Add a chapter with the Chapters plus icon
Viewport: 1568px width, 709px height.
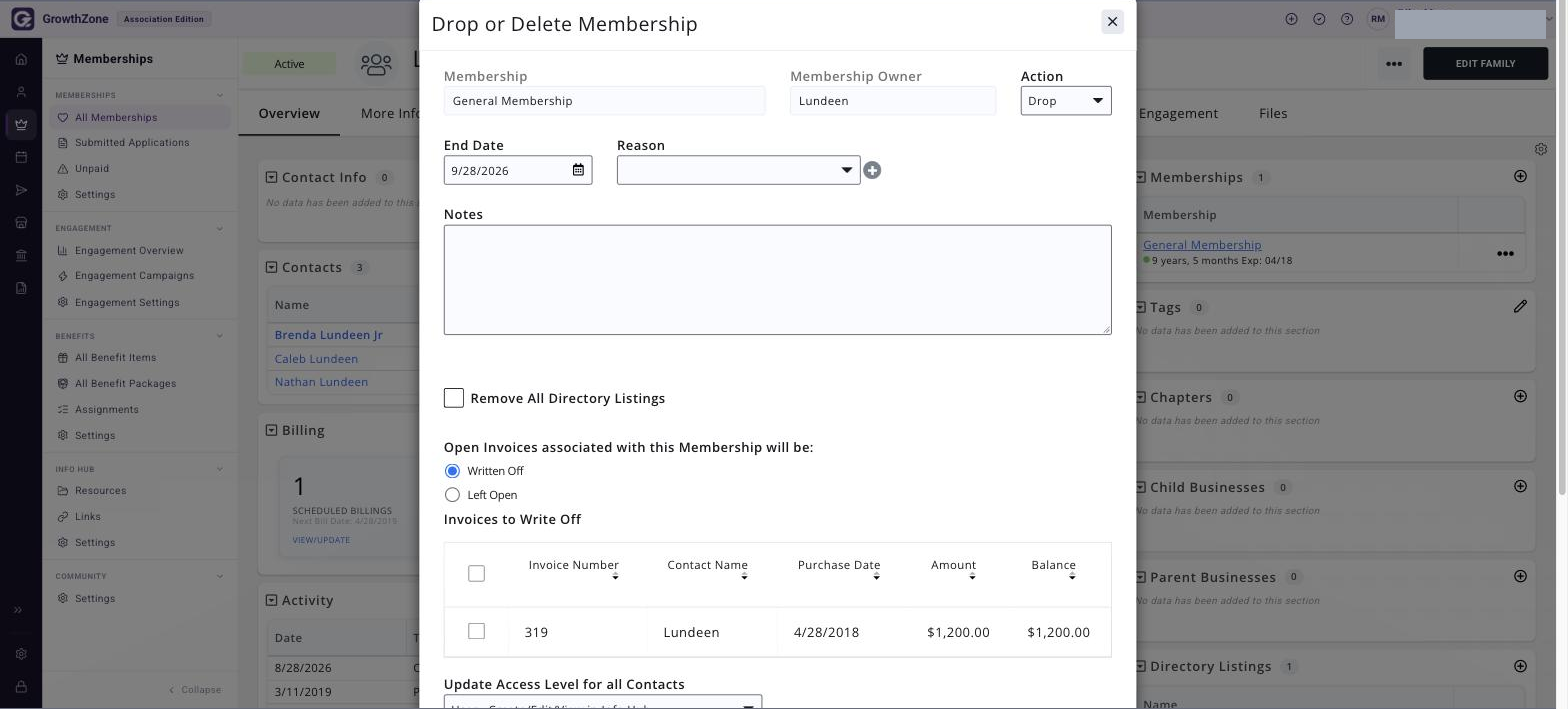point(1520,396)
